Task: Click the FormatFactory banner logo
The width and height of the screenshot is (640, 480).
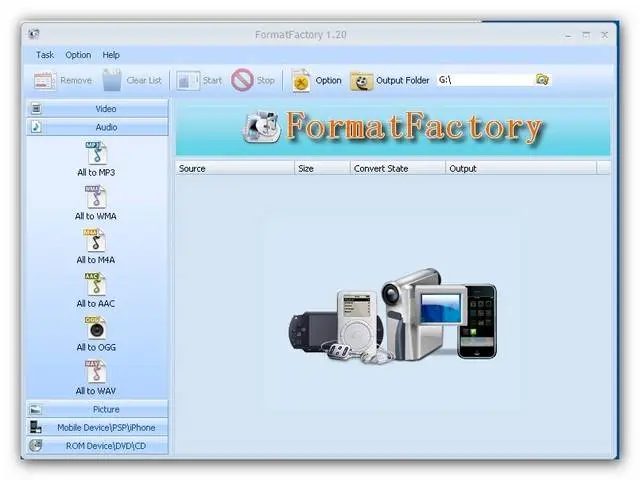Action: click(x=262, y=127)
